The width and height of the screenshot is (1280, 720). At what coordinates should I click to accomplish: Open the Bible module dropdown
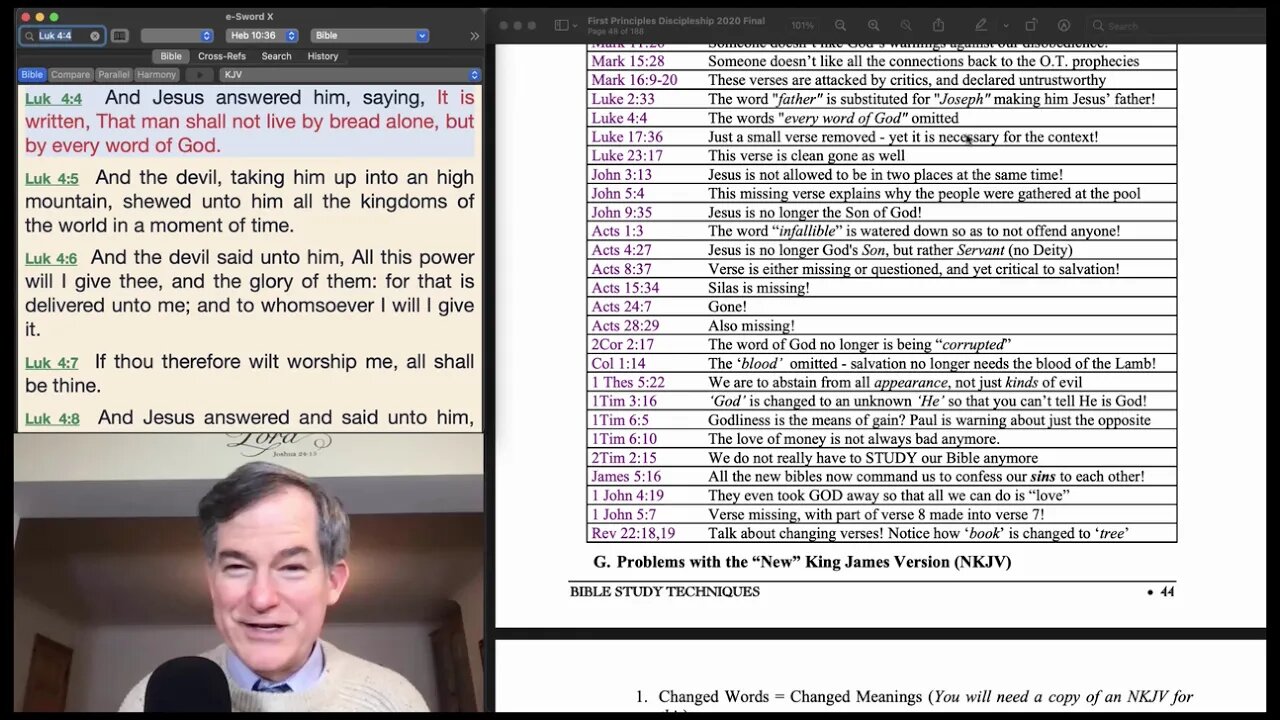[369, 36]
